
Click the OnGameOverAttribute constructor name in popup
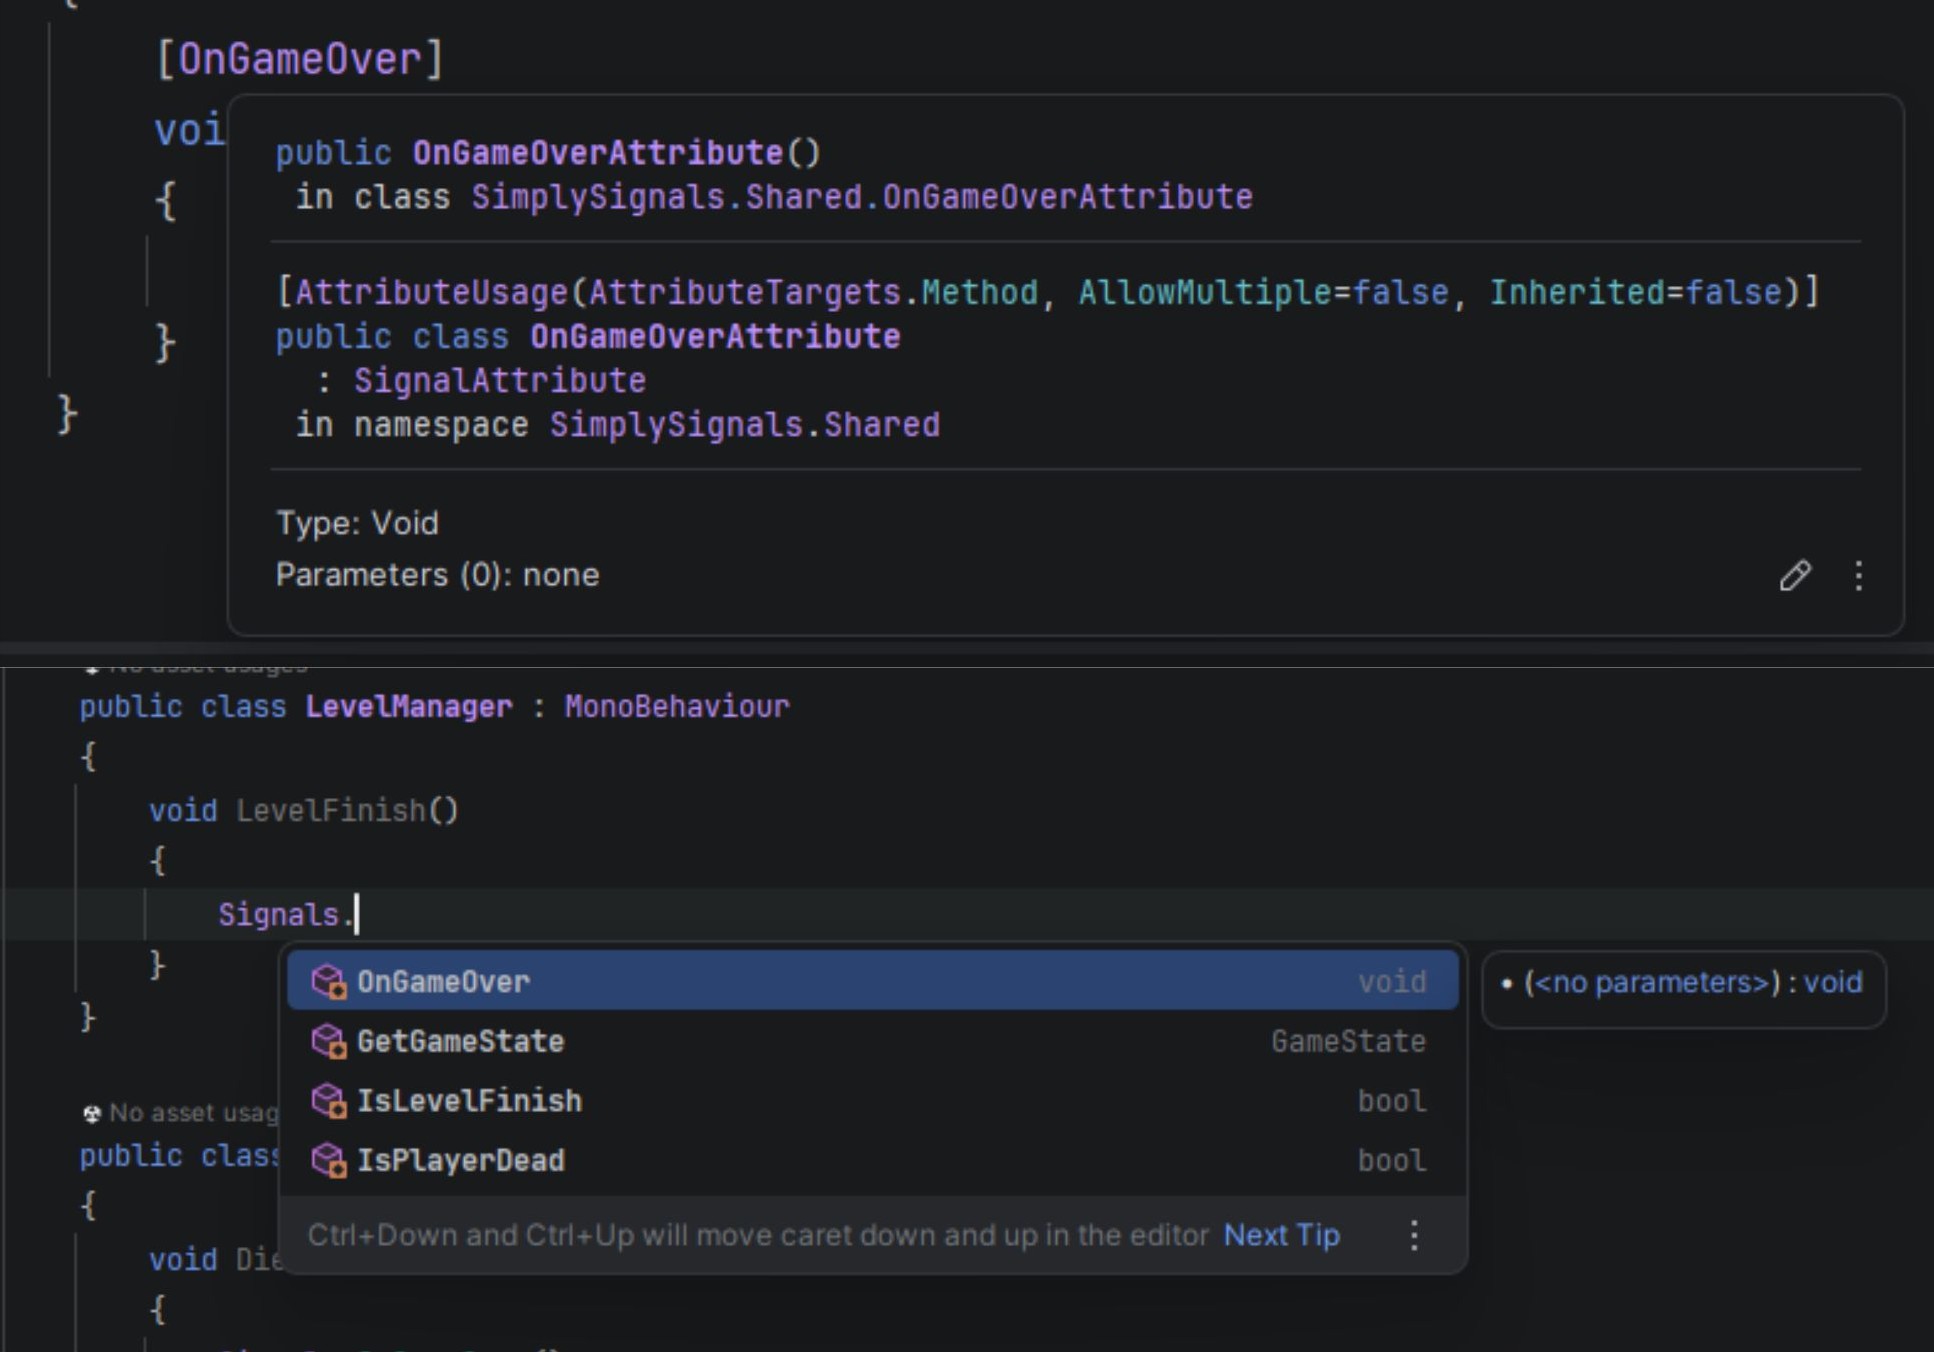[597, 153]
